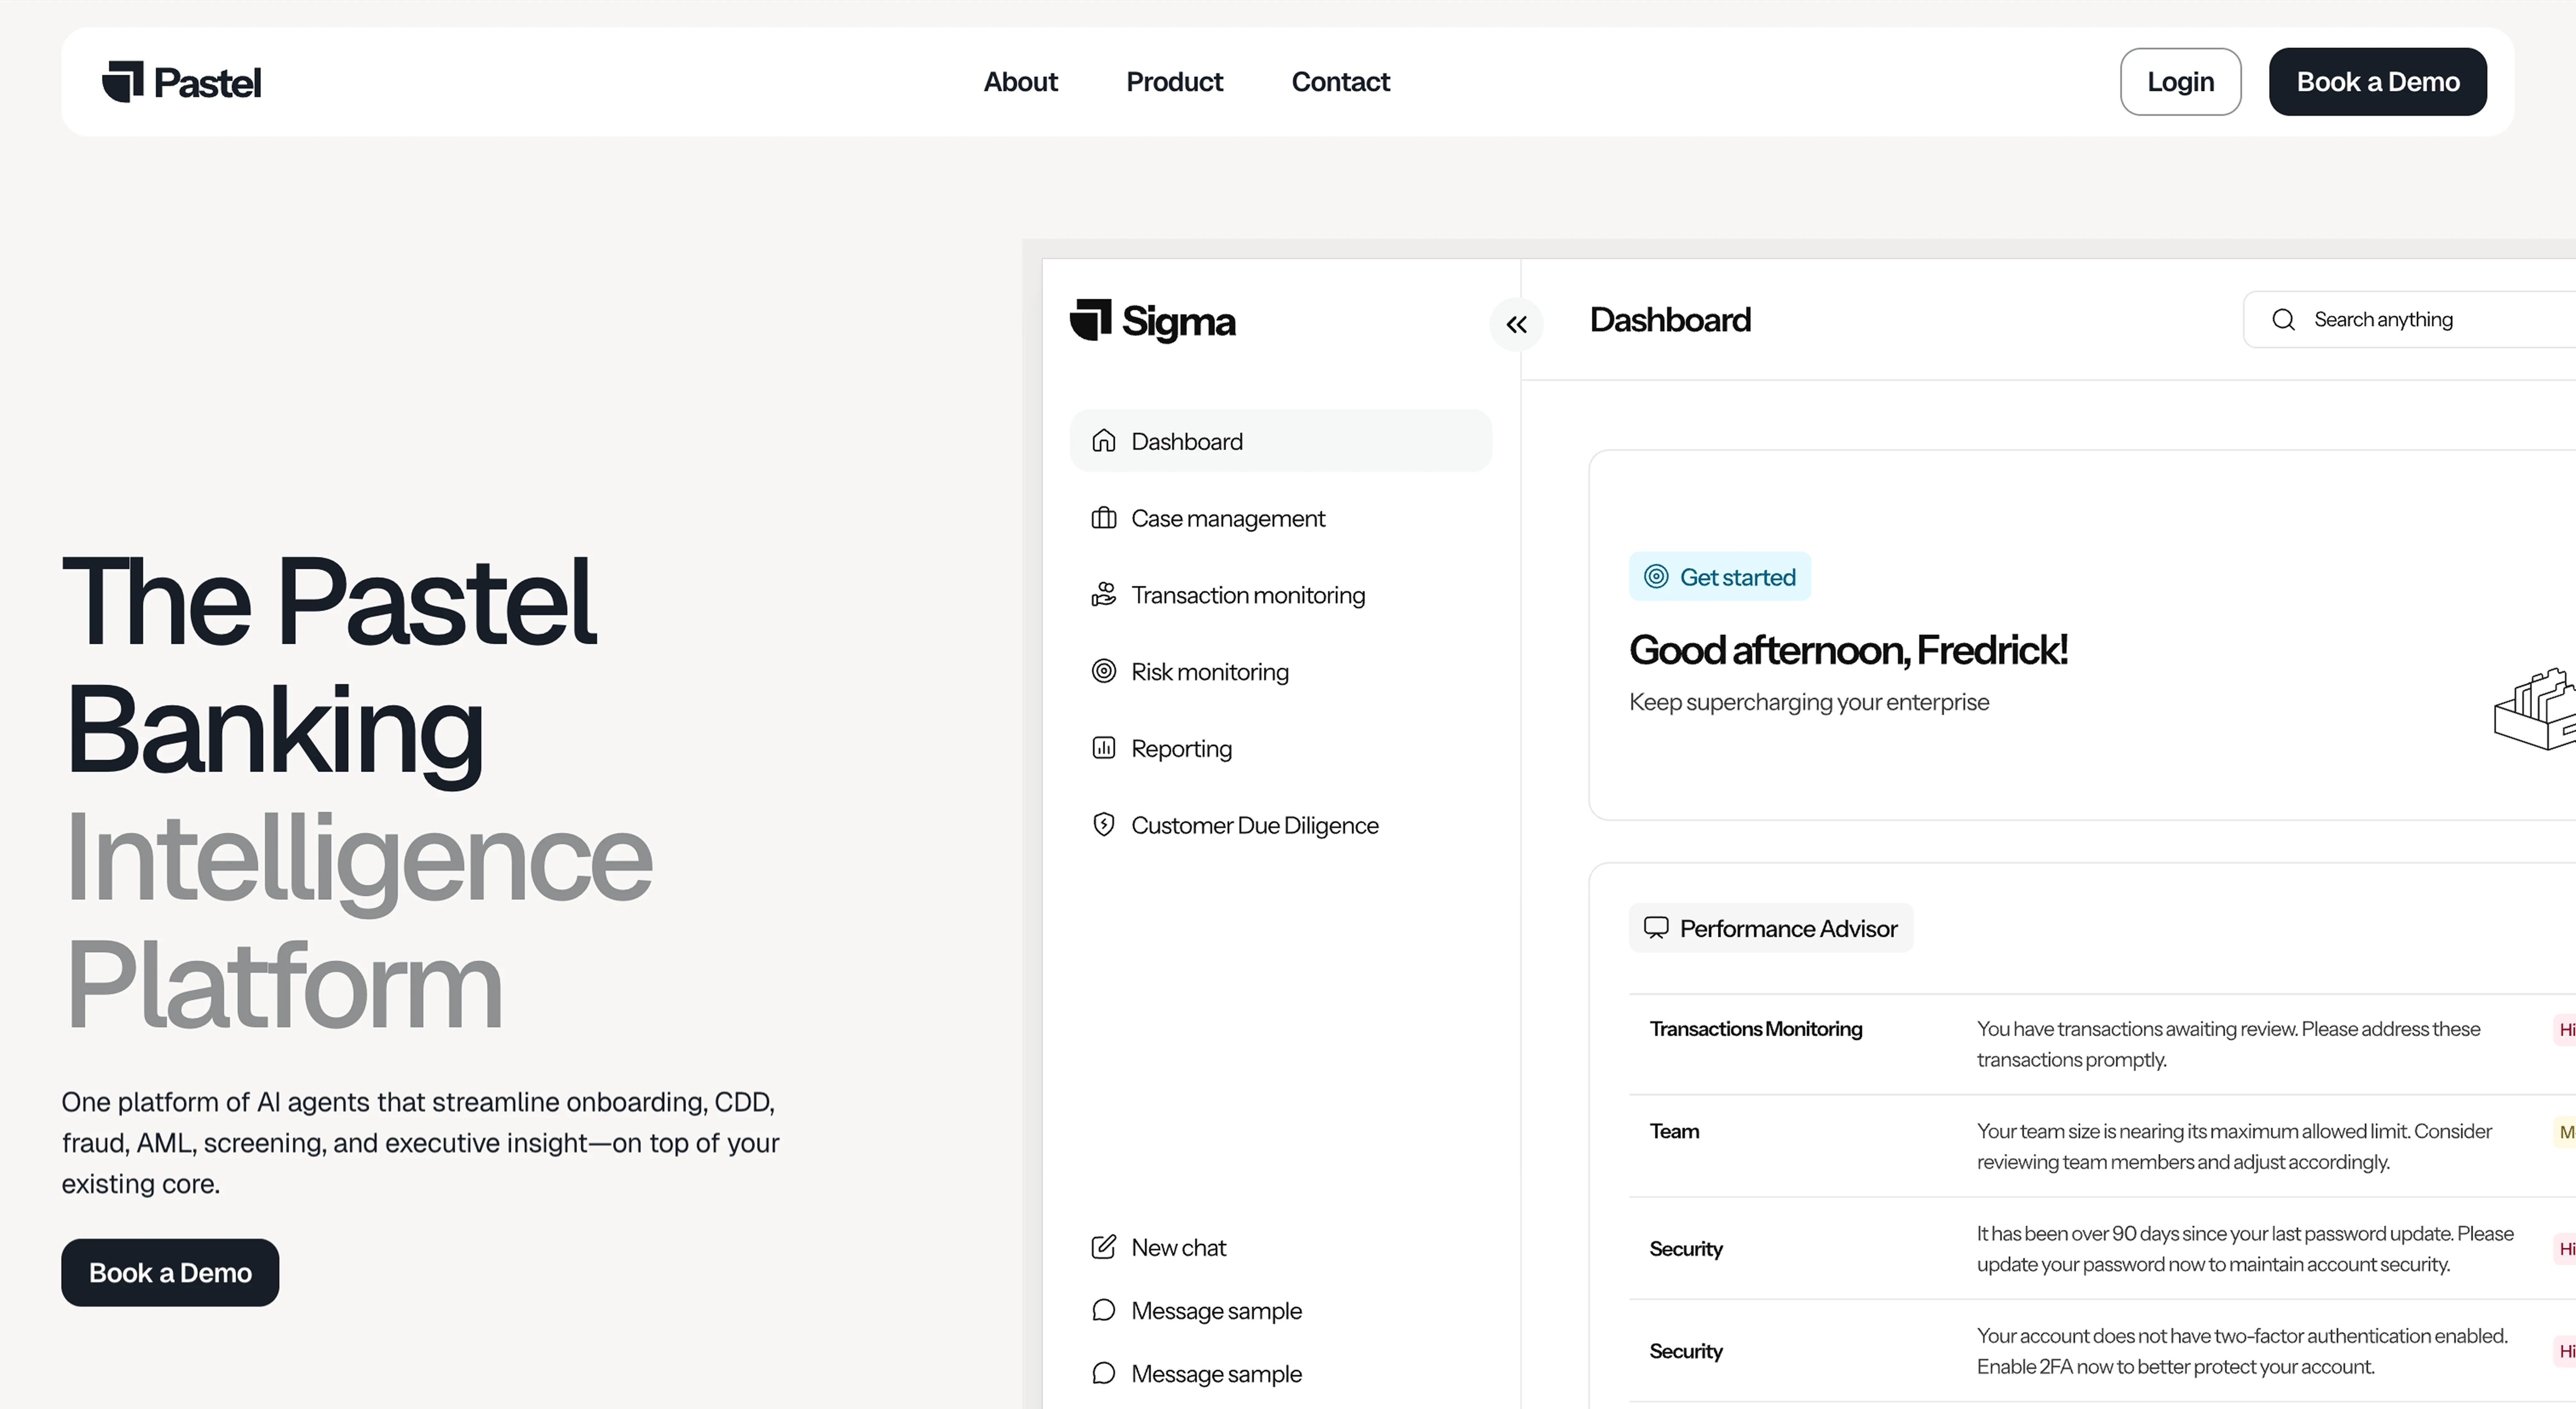Click the Customer Due Diligence shield icon
This screenshot has width=2576, height=1409.
1103,825
